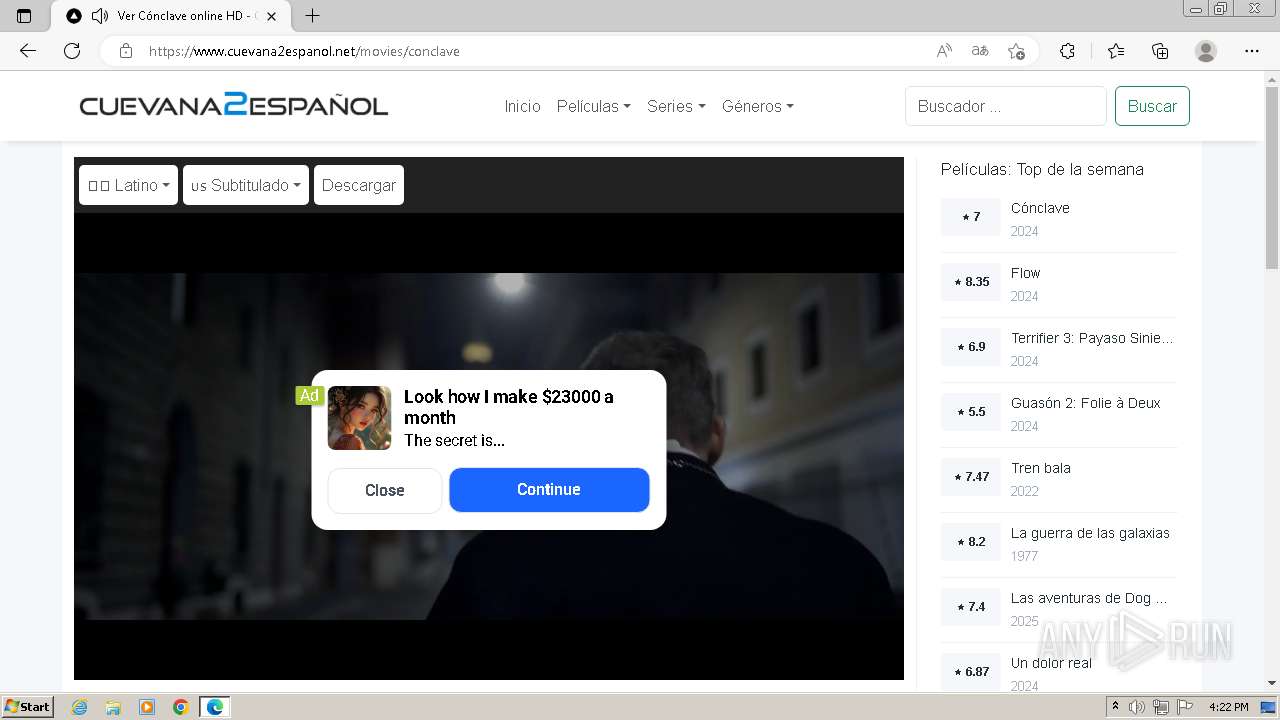The width and height of the screenshot is (1280, 720).
Task: Open the Windows Start menu
Action: pos(28,707)
